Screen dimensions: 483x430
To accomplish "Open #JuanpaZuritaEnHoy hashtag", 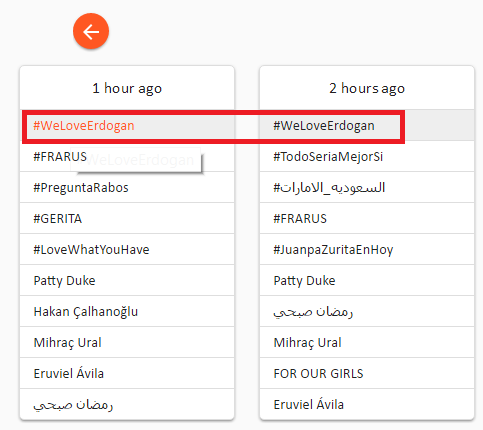I will (x=367, y=249).
